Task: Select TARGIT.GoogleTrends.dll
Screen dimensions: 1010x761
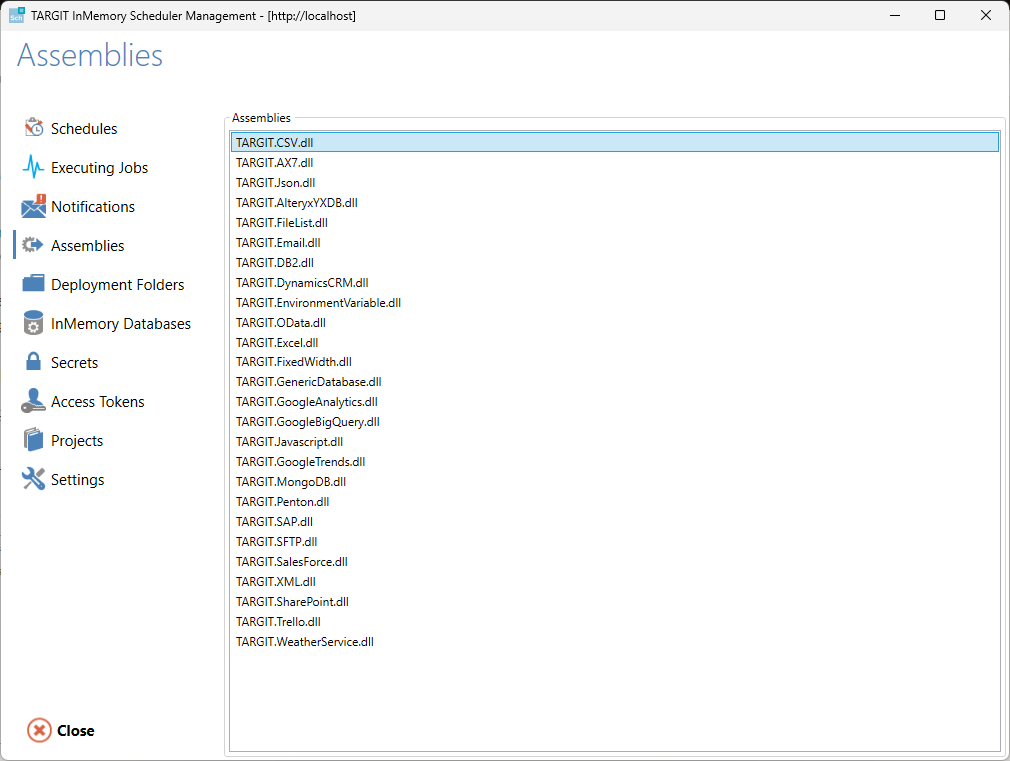Action: point(615,461)
